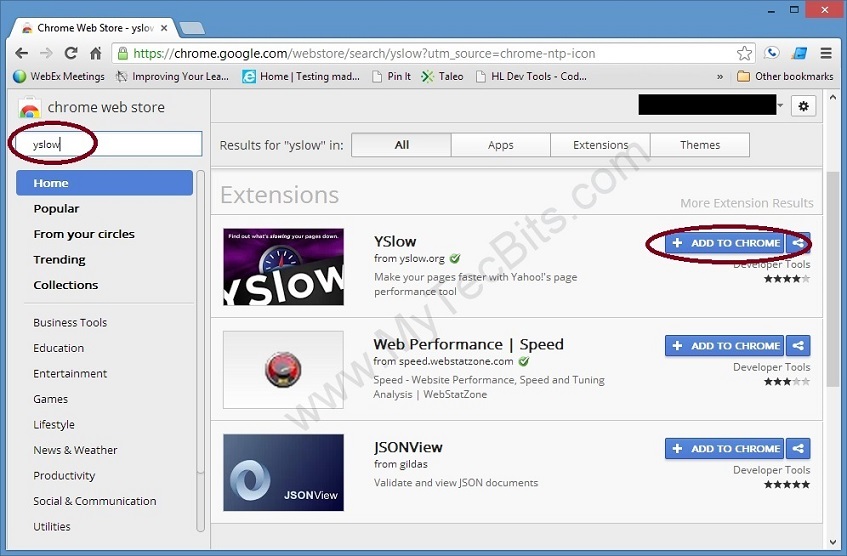Browse the News & Weather category
The width and height of the screenshot is (847, 556).
point(75,450)
